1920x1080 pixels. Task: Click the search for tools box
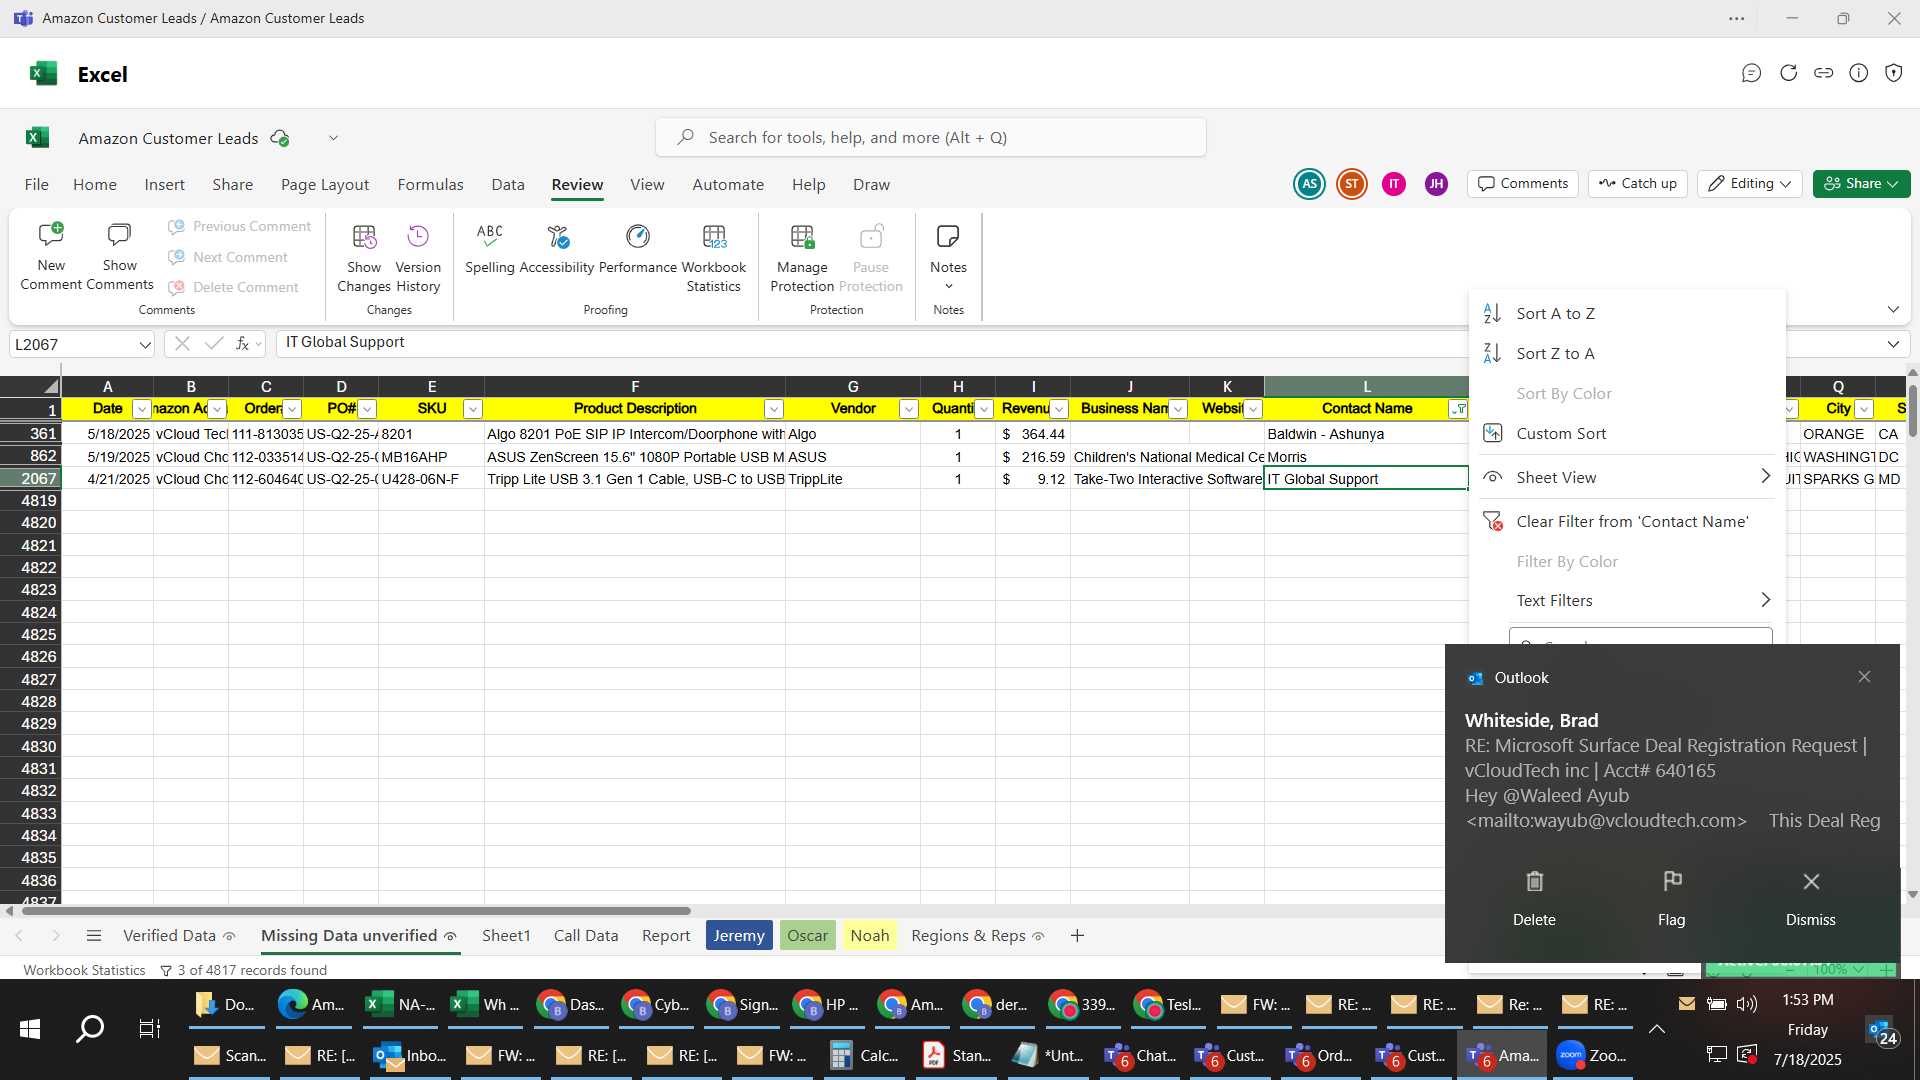point(931,138)
